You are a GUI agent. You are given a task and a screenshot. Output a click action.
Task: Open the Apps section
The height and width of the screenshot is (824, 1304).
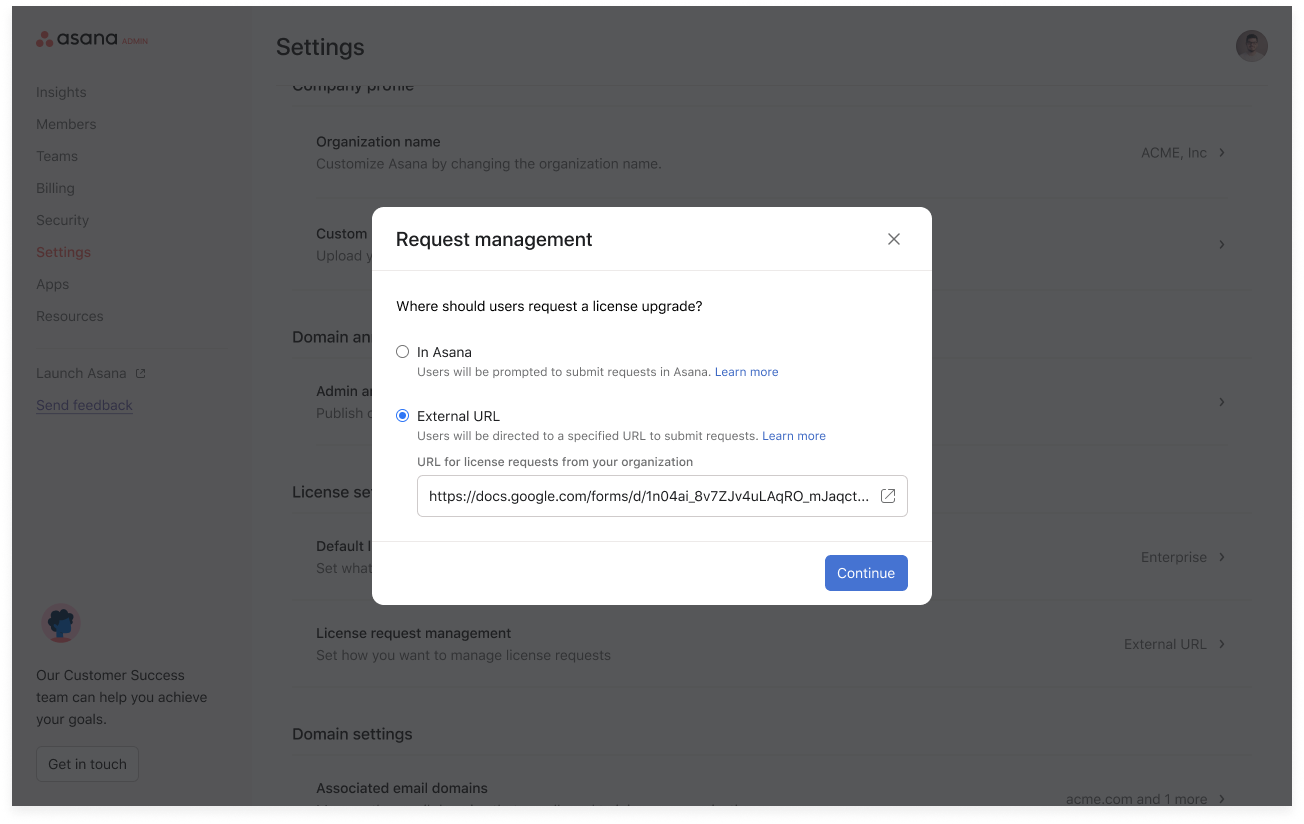click(52, 284)
